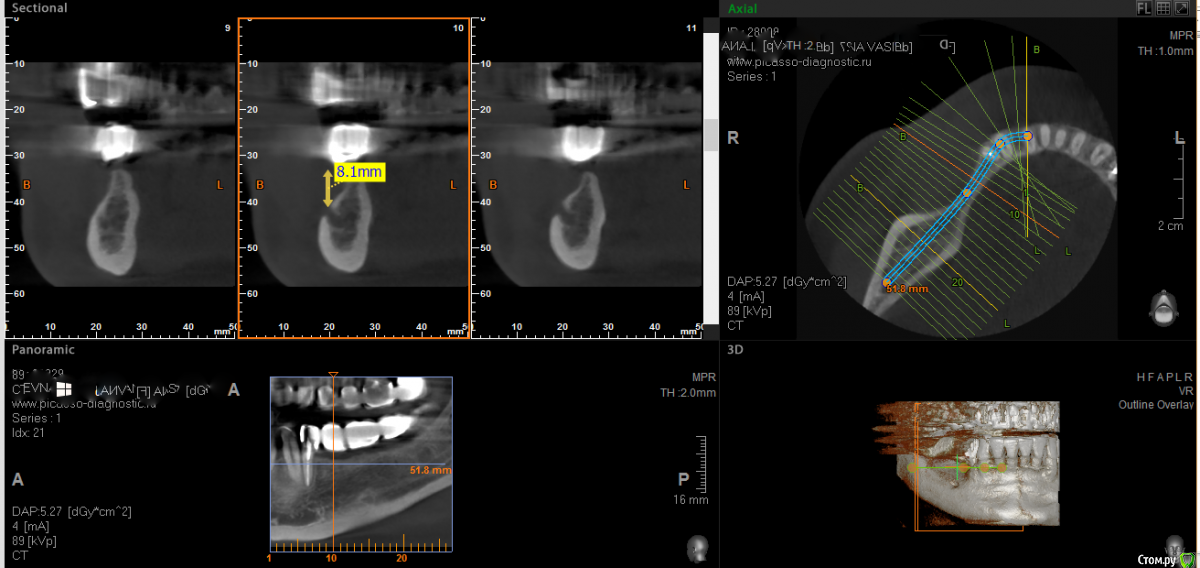Maximize the Axial view with expand icon

coord(1181,8)
